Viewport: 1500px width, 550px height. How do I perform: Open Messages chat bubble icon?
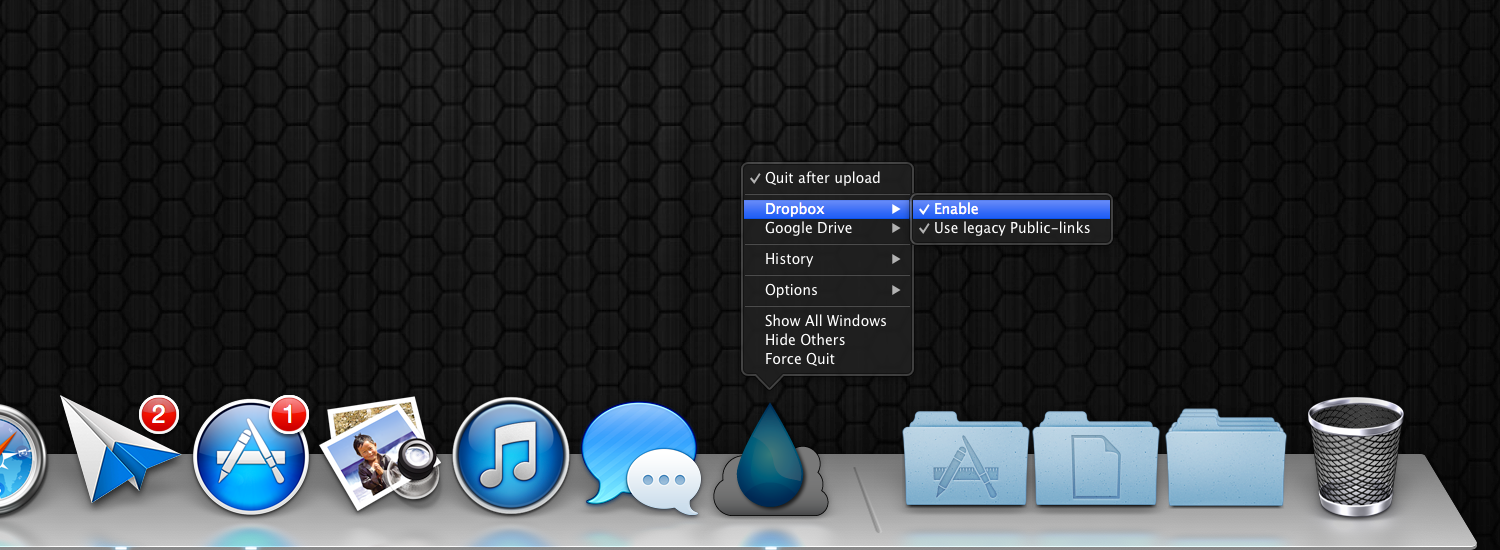(640, 458)
